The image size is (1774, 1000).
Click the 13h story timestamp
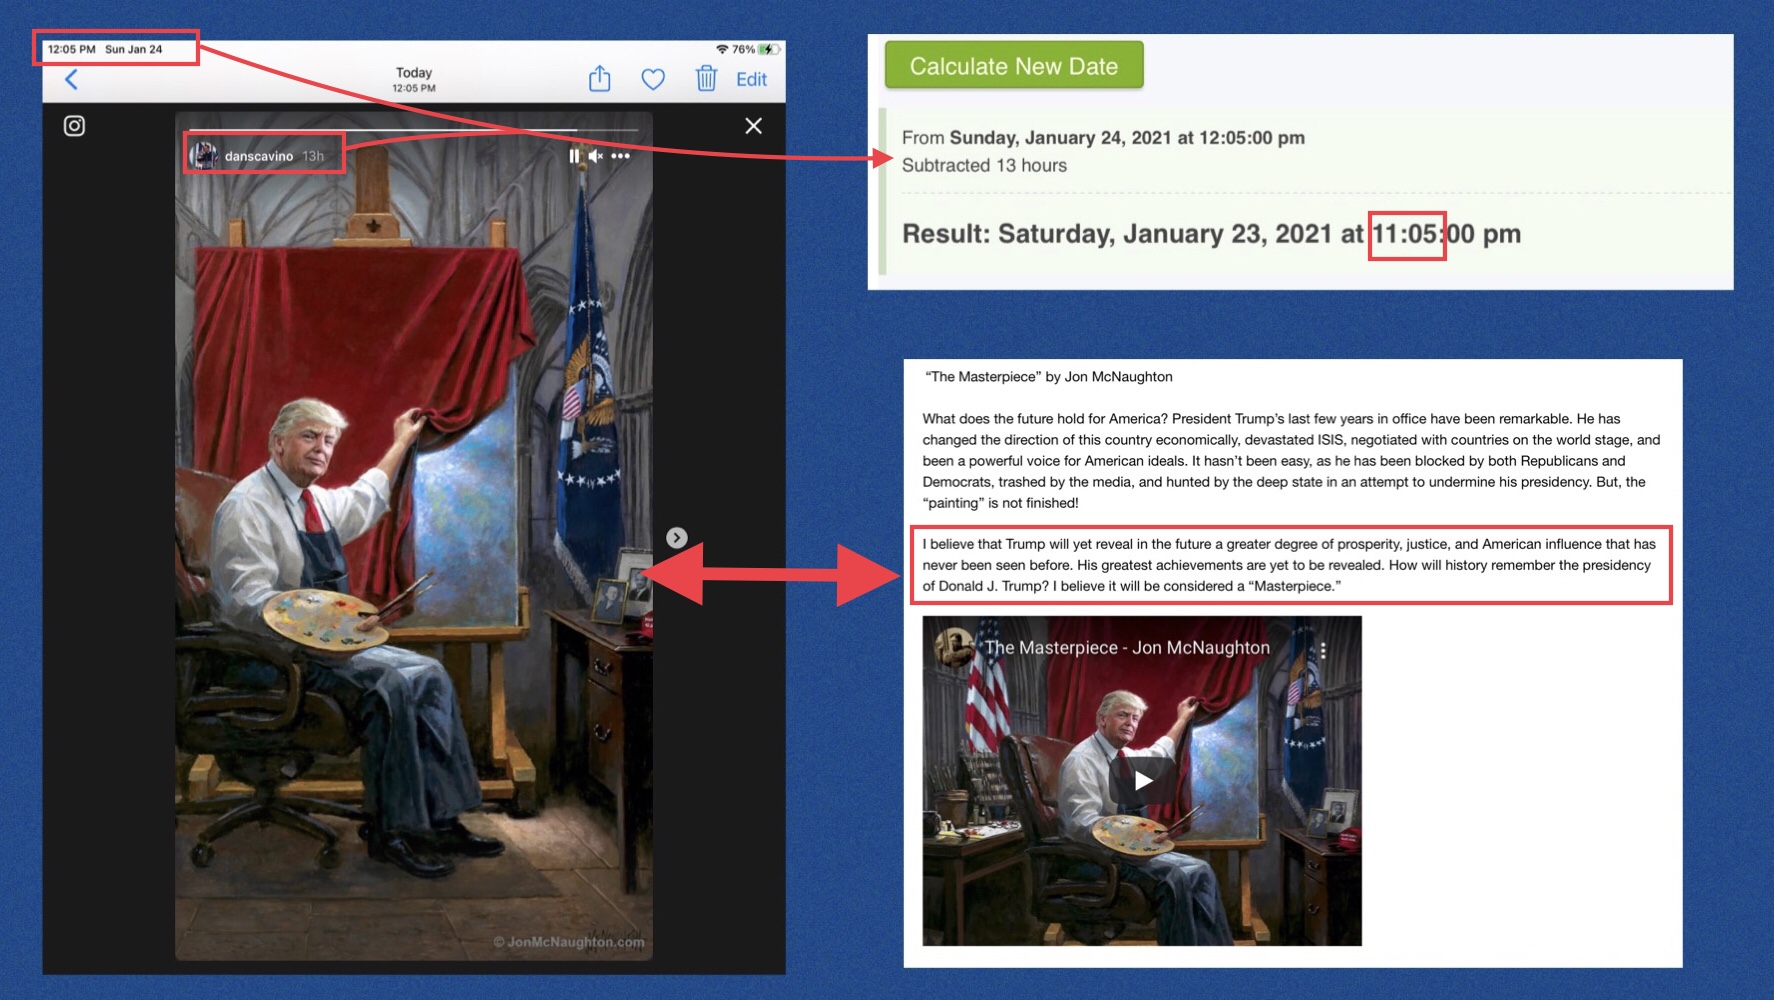click(313, 156)
